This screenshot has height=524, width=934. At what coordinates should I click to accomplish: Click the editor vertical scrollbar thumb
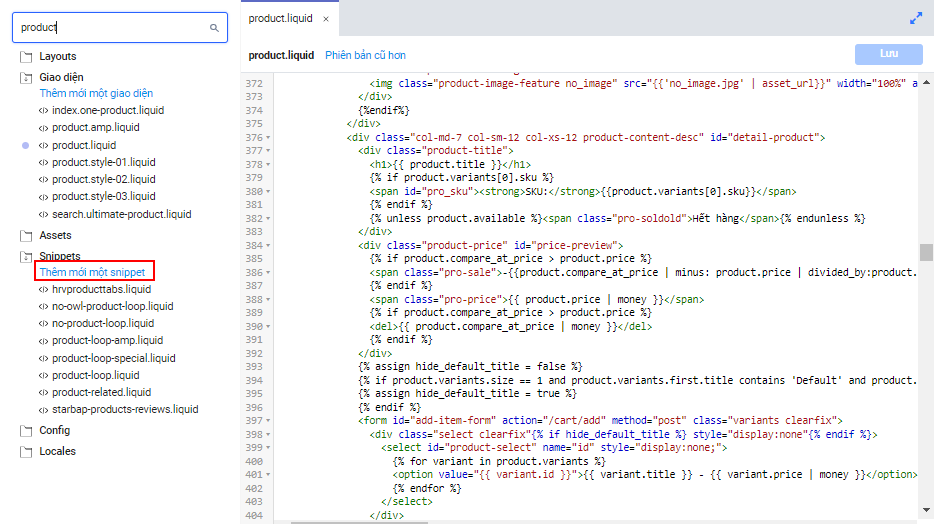pos(926,252)
